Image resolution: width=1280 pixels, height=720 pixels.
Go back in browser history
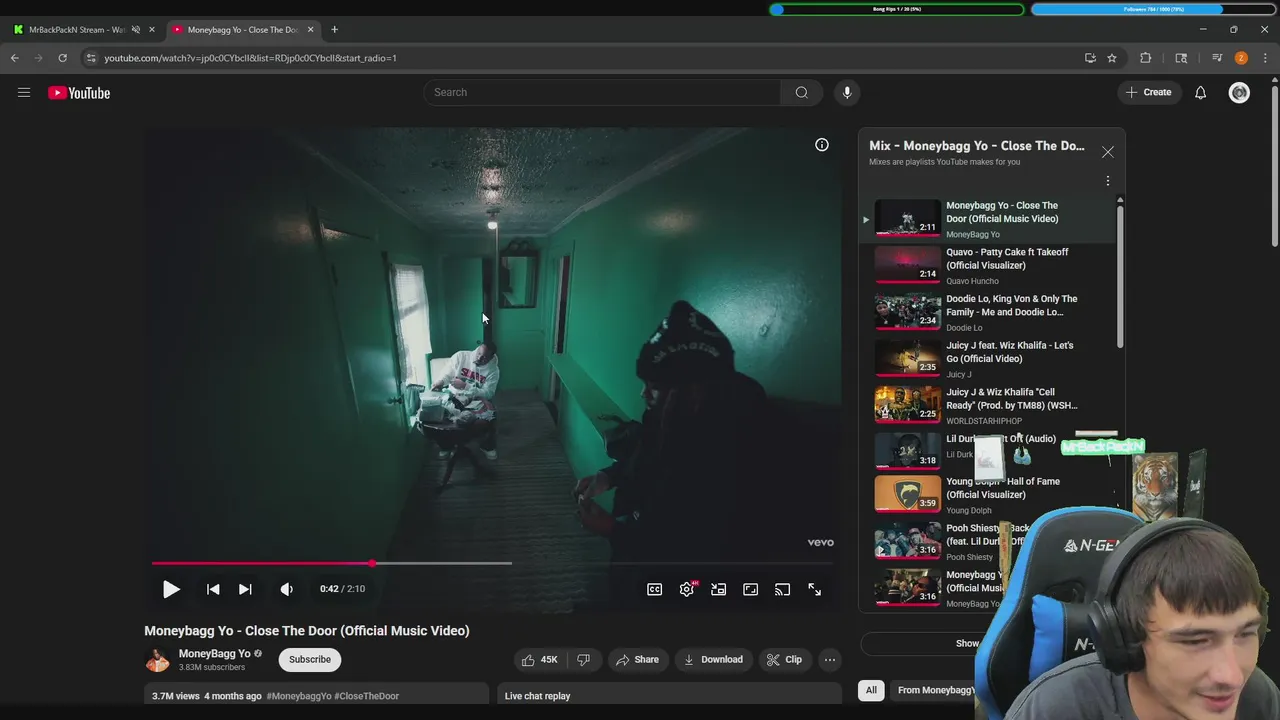[x=15, y=58]
